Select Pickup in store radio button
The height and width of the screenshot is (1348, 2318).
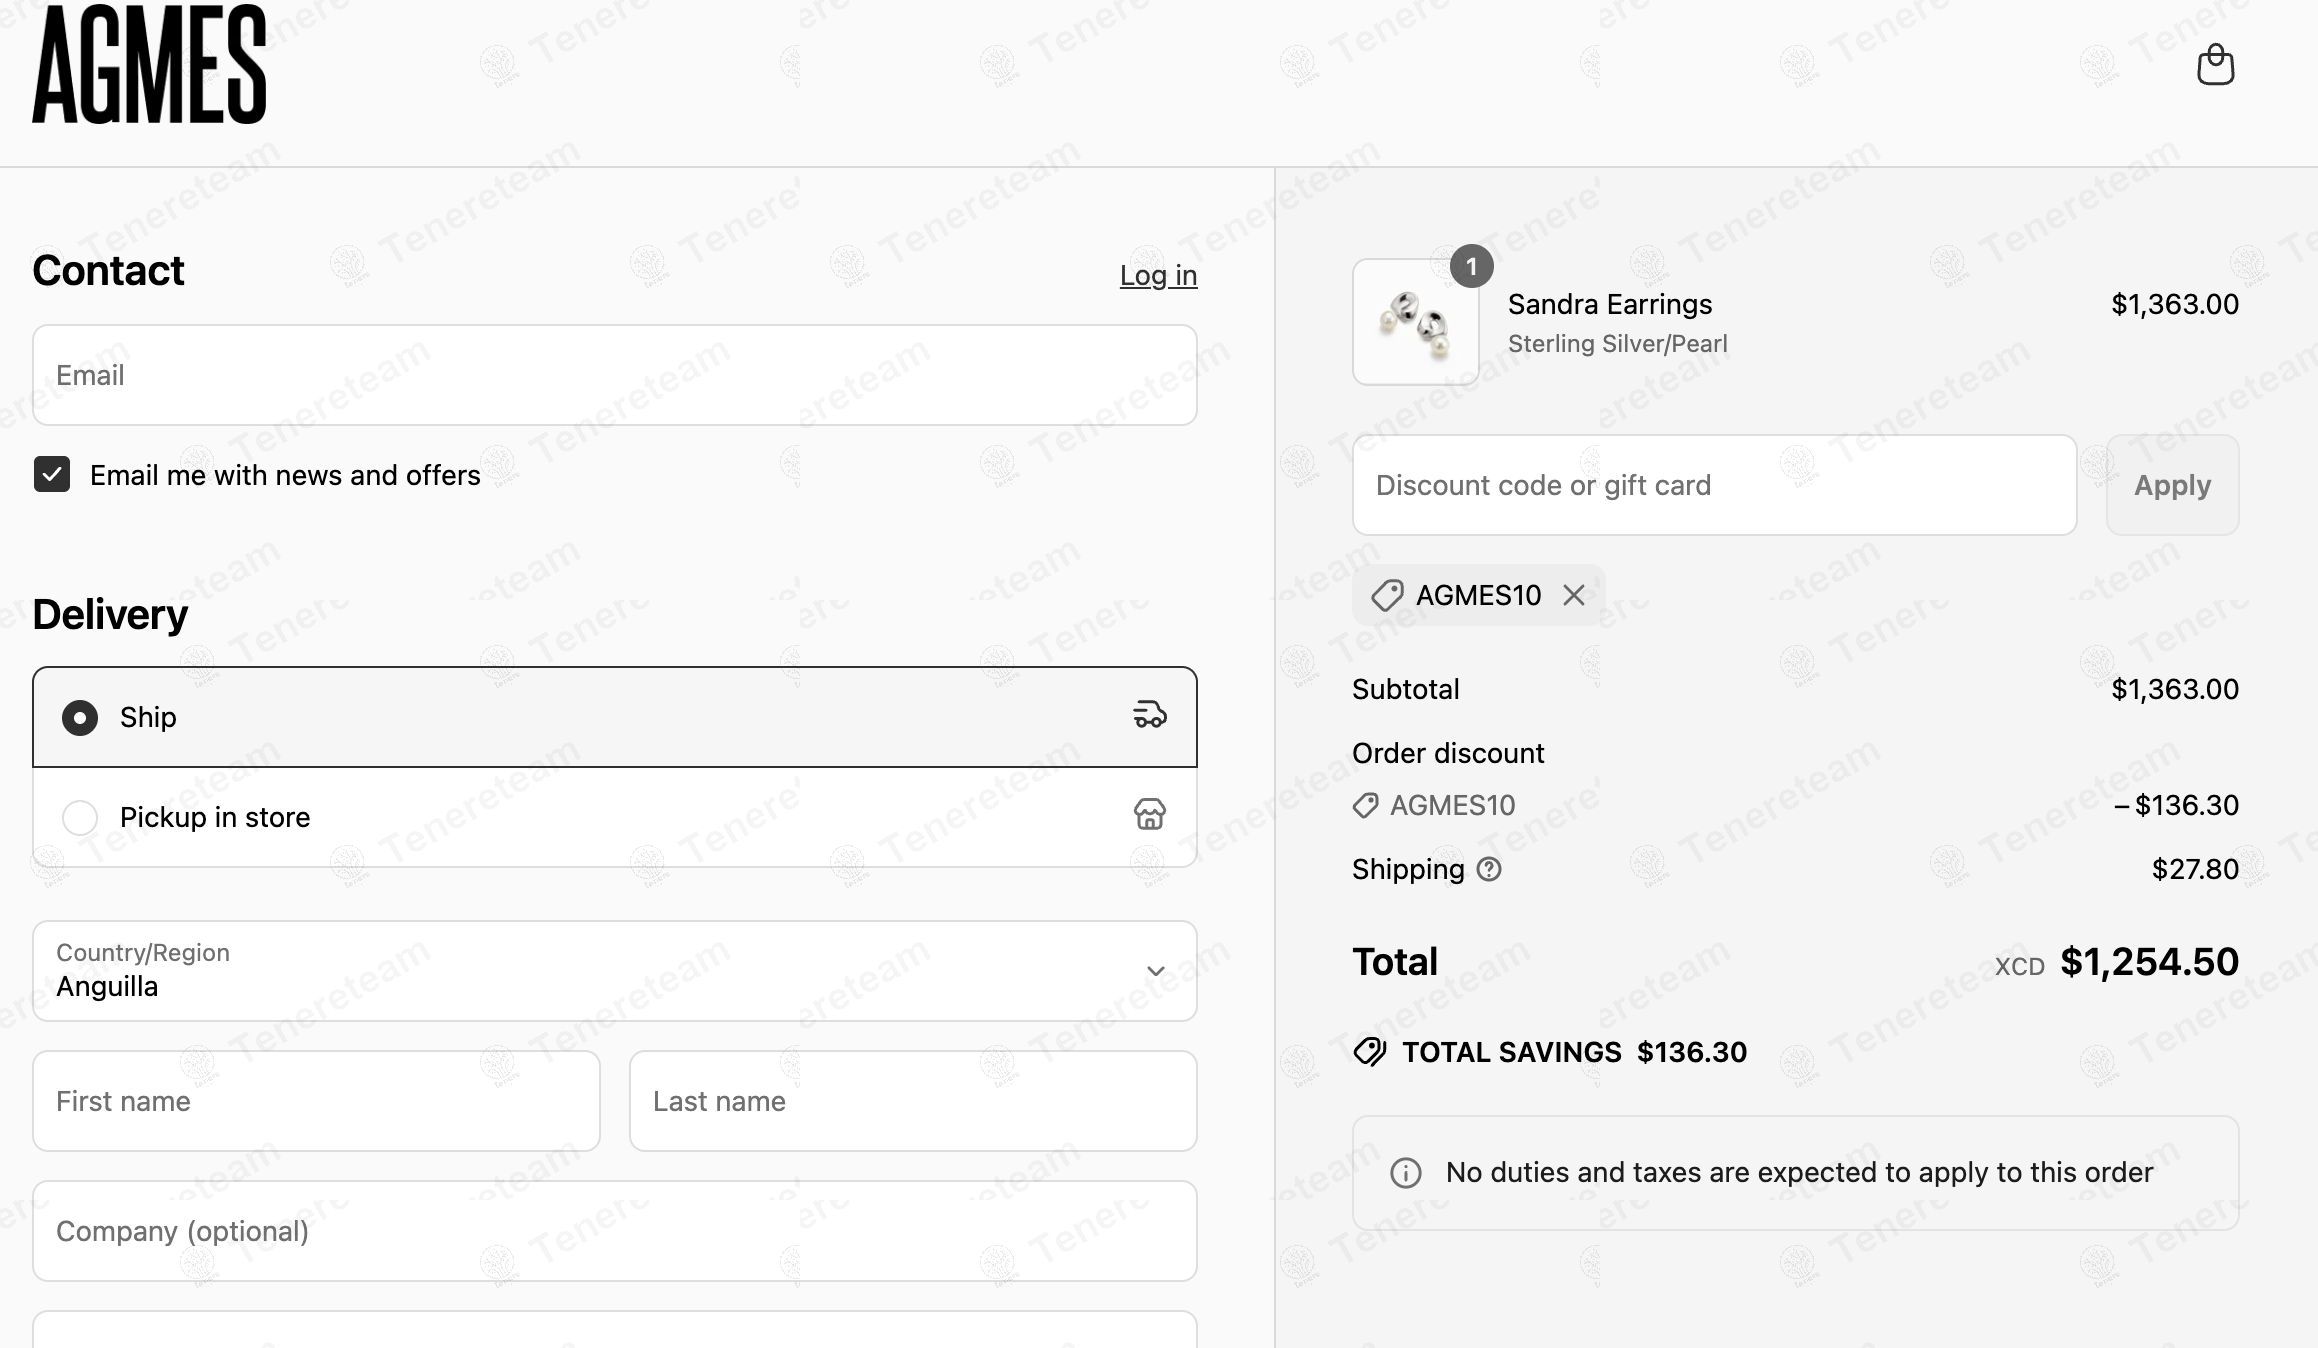coord(80,817)
